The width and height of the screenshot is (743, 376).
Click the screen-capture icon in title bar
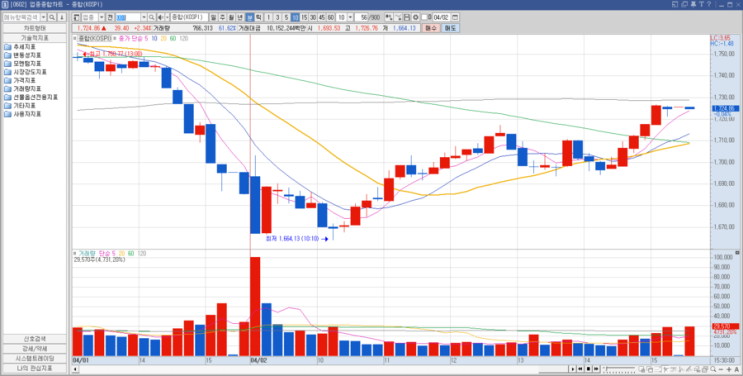click(675, 4)
